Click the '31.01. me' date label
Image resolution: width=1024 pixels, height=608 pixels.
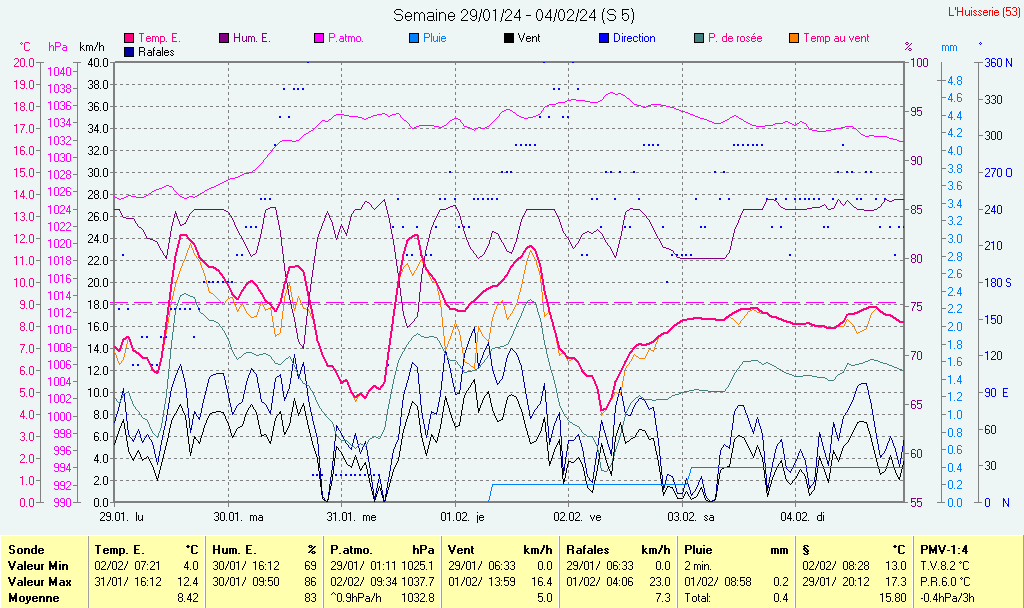tap(351, 517)
